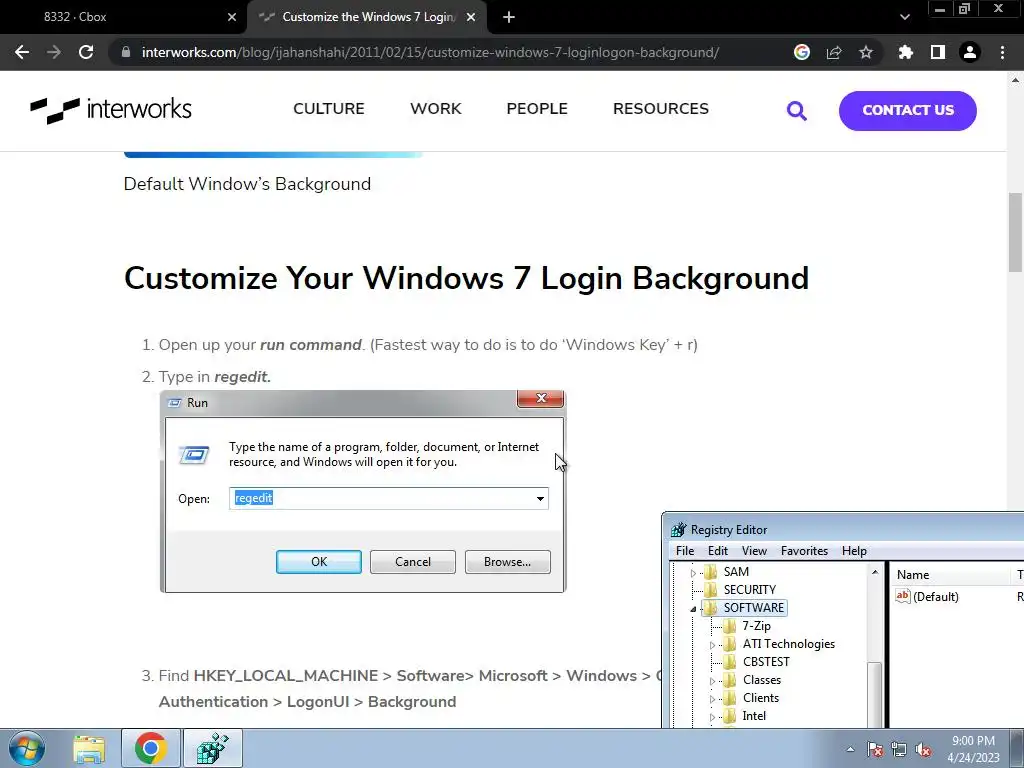Click the interworks logo
The width and height of the screenshot is (1024, 768).
coord(111,109)
